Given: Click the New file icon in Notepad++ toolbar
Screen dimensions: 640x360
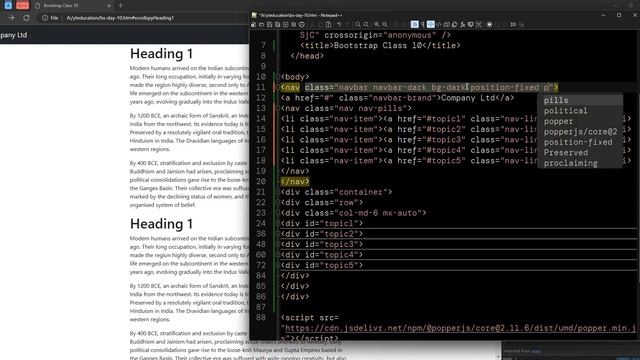Looking at the screenshot, I should (253, 24).
